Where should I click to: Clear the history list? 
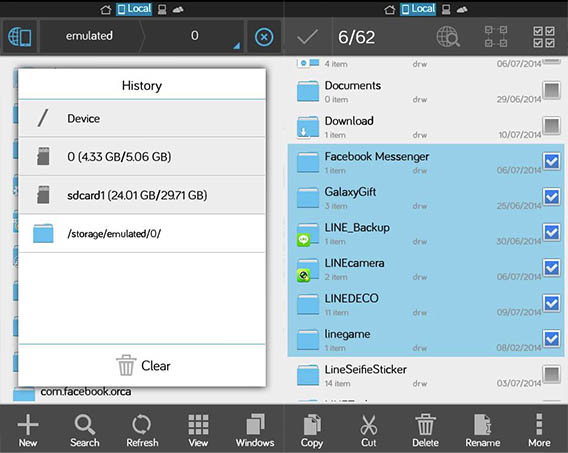point(142,365)
